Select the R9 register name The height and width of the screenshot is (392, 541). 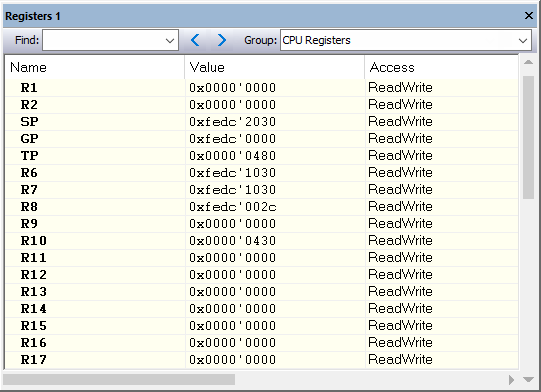coord(29,224)
